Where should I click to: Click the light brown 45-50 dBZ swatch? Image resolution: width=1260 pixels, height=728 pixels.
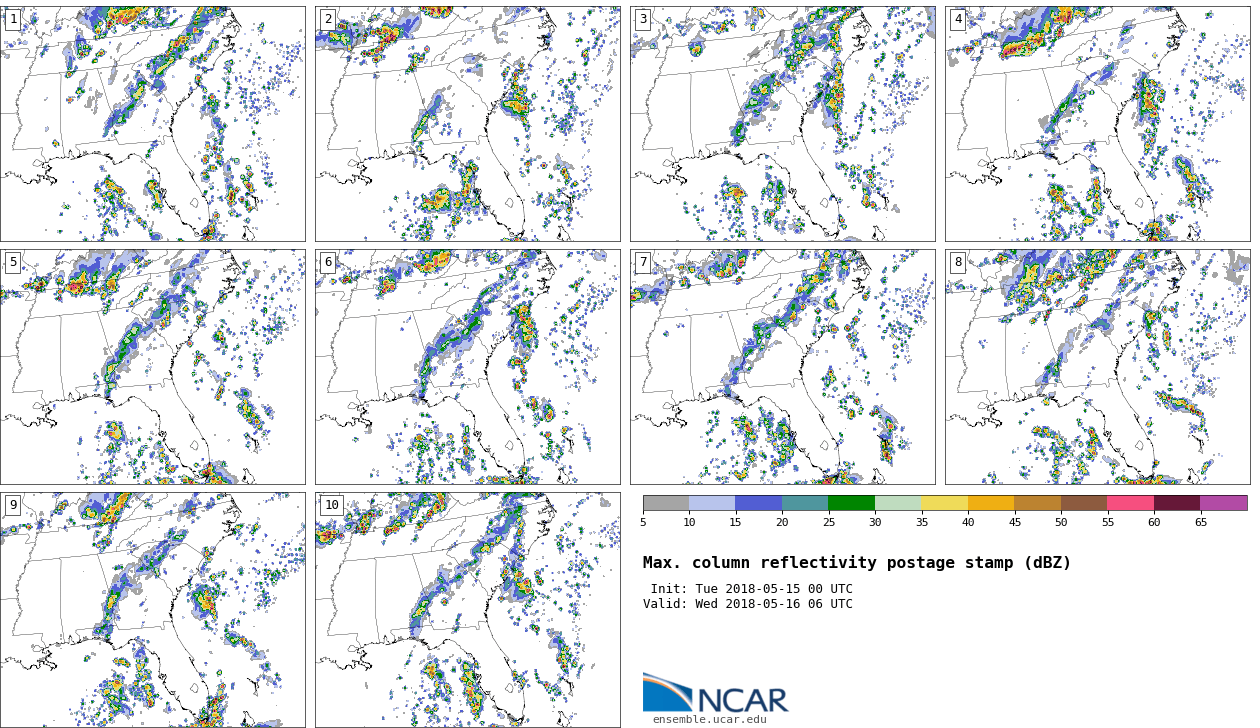click(x=1037, y=503)
